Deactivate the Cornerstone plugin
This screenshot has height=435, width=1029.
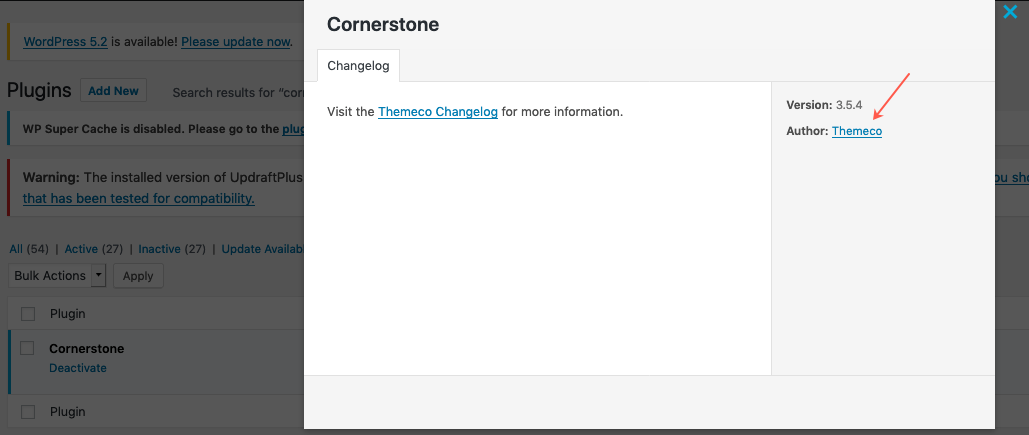(77, 368)
